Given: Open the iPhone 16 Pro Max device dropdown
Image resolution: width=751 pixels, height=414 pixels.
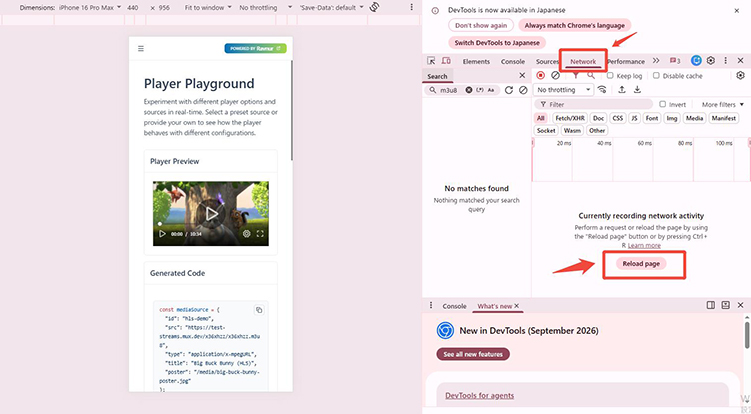Looking at the screenshot, I should click(x=90, y=8).
